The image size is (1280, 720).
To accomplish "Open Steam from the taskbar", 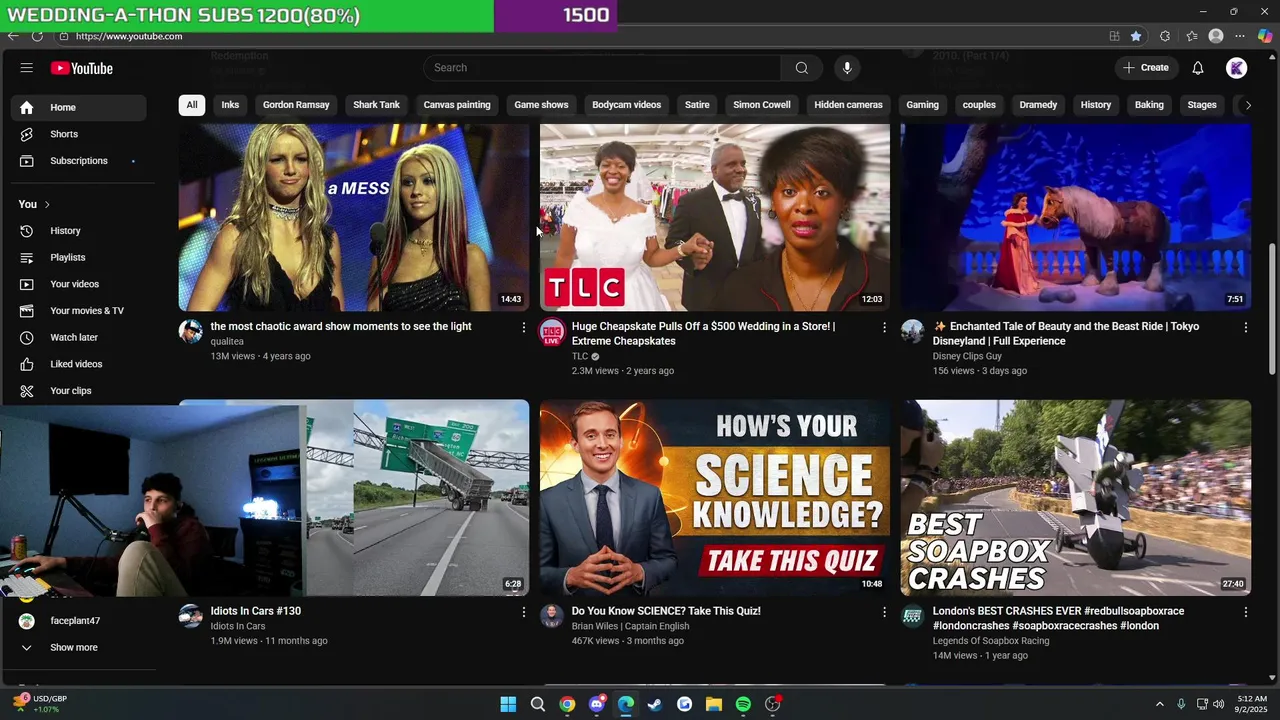I will coord(655,704).
